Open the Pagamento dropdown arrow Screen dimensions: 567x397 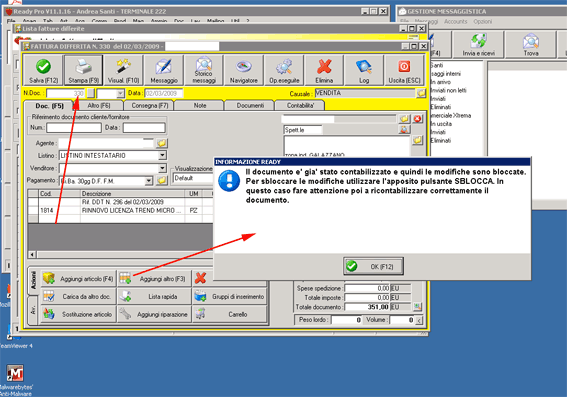pyautogui.click(x=149, y=180)
